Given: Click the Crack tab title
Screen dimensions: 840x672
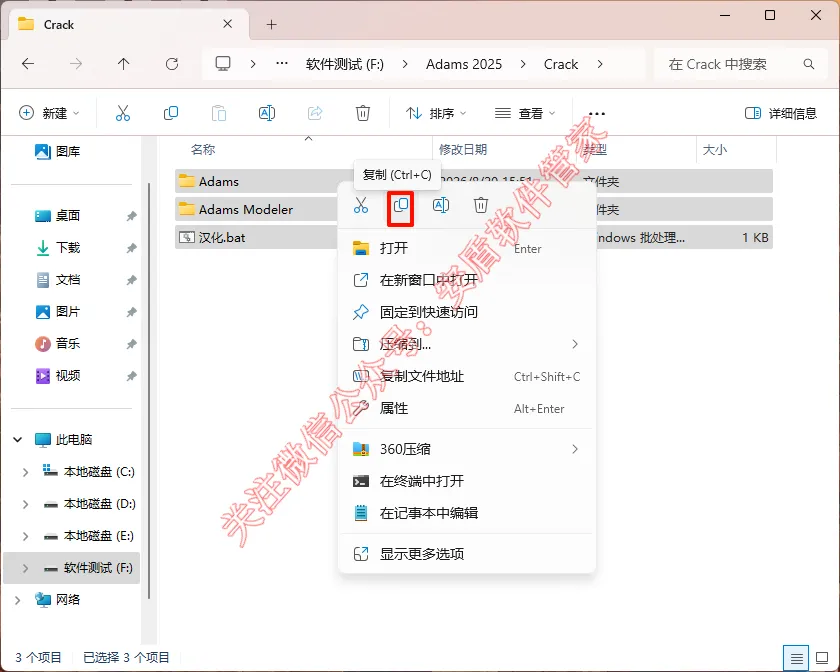Looking at the screenshot, I should click(59, 25).
